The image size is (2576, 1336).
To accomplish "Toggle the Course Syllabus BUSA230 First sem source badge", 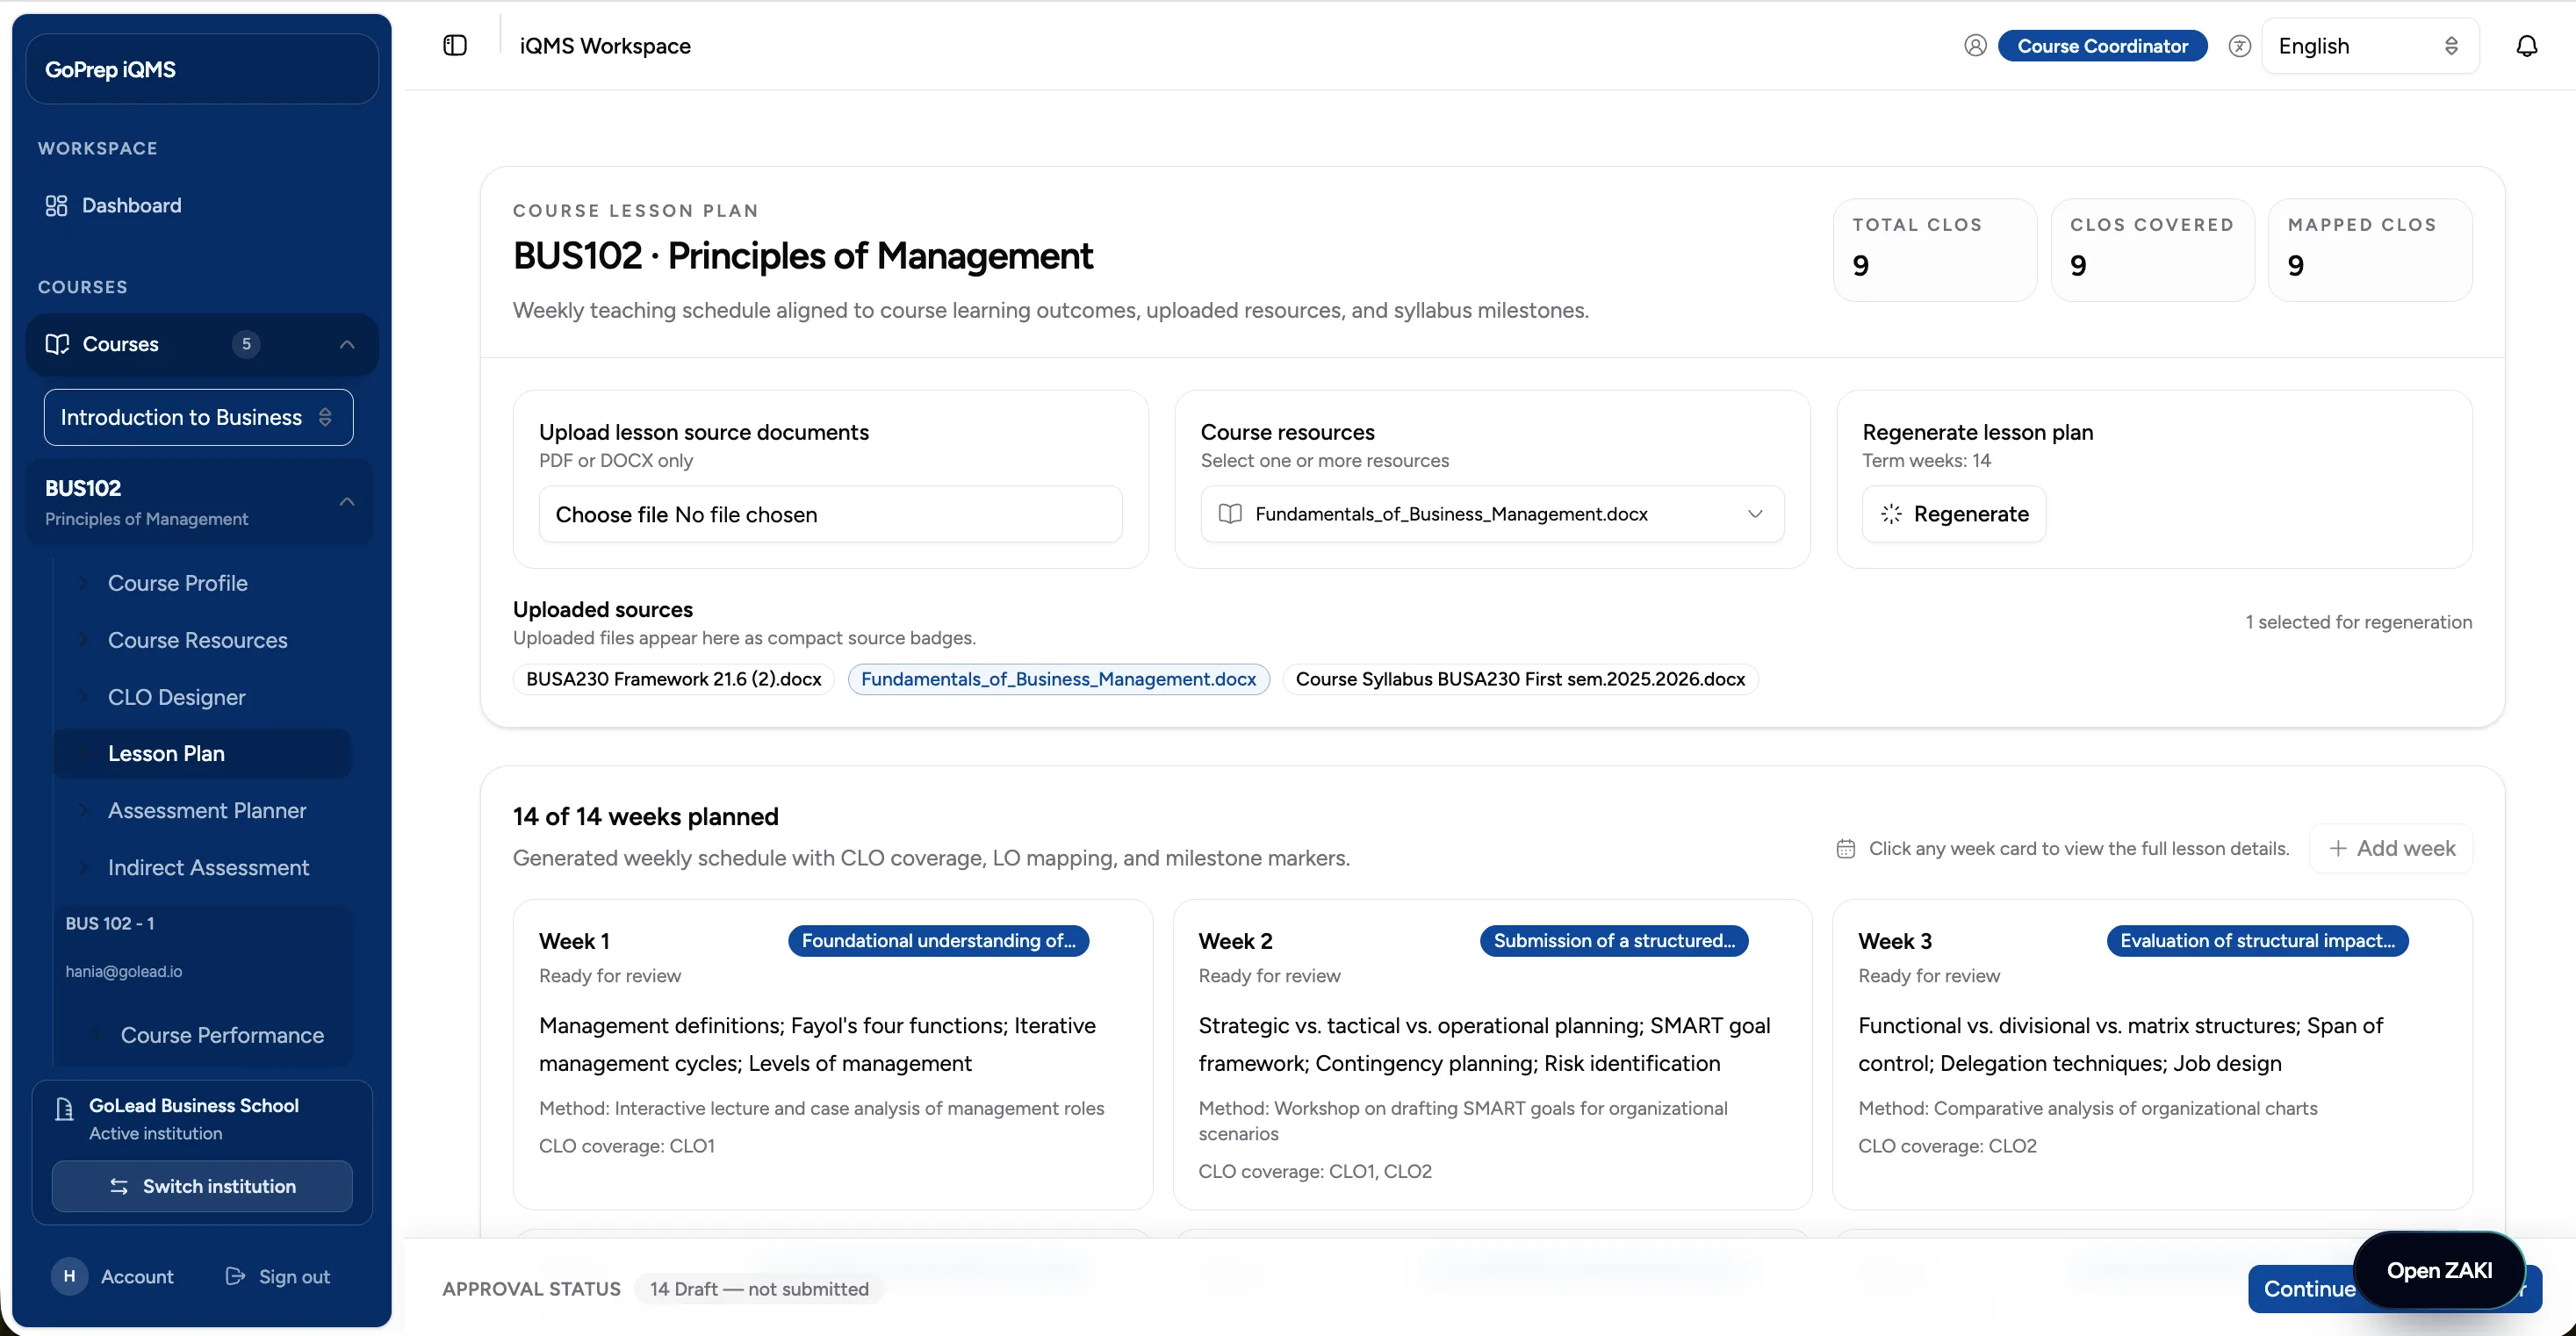I will tap(1520, 679).
